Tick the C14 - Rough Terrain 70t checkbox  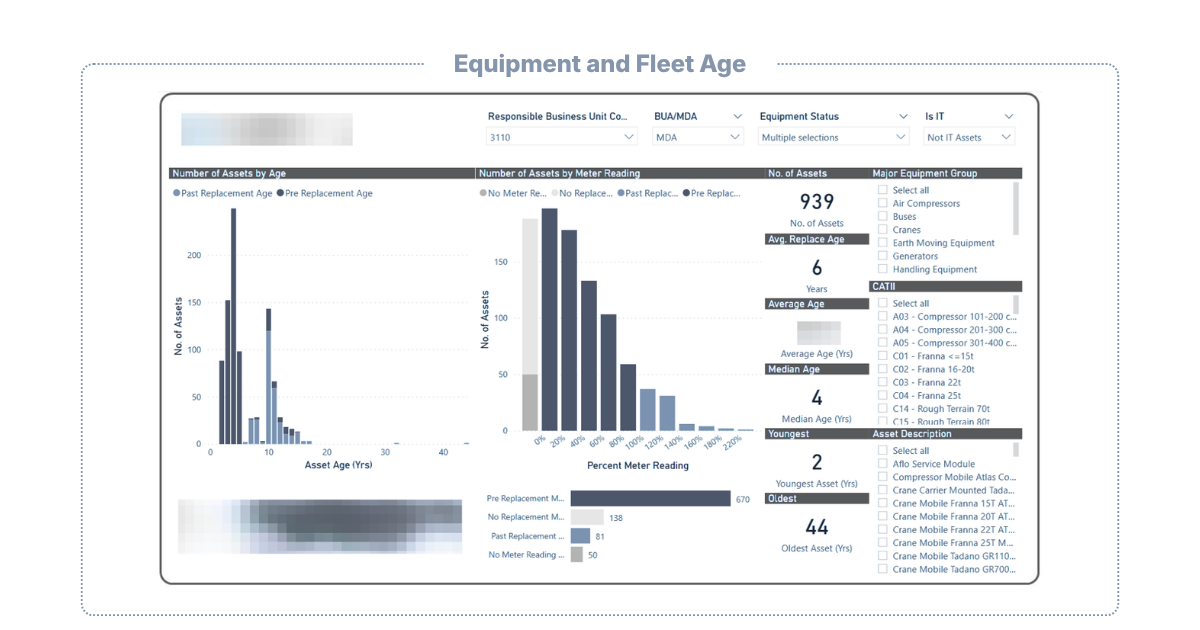click(883, 408)
